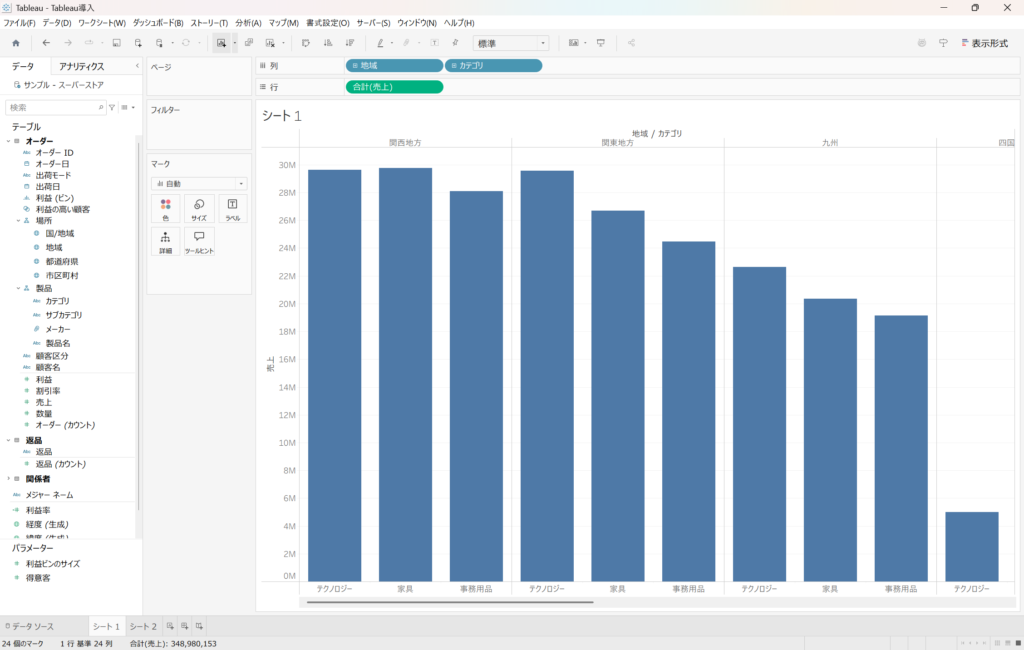
Task: Click the 表示形式 (Show Me) button
Action: click(x=984, y=43)
